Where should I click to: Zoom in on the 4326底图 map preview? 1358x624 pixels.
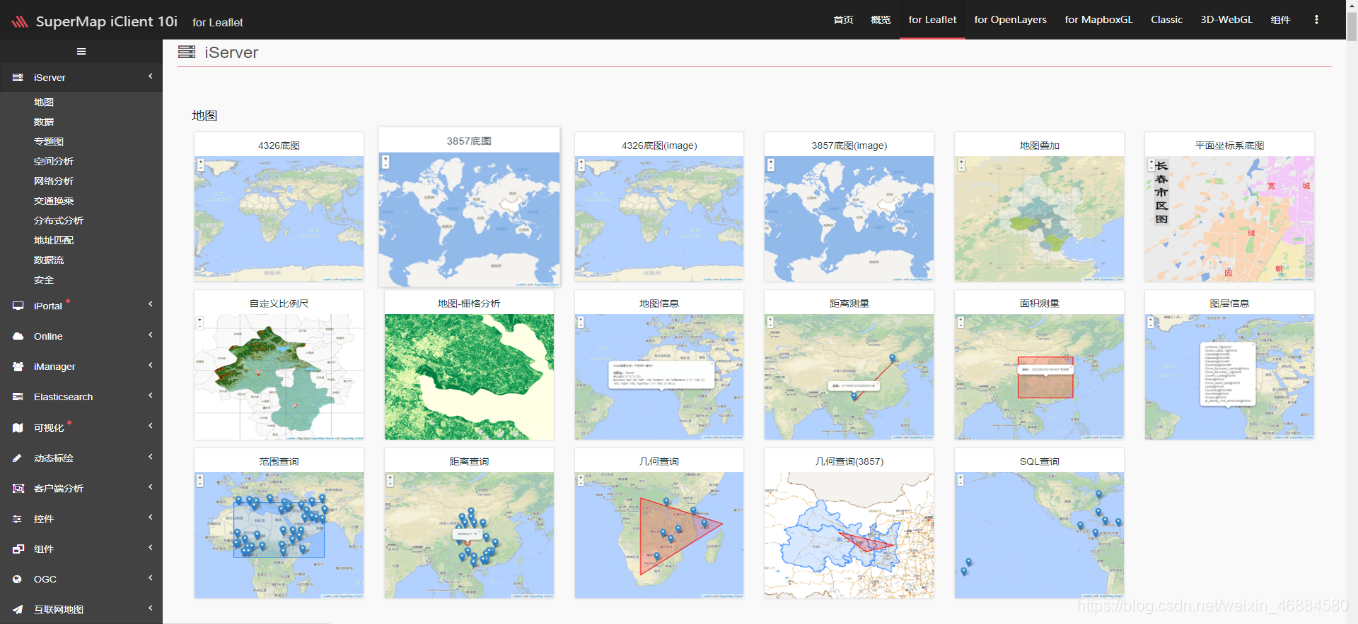point(201,161)
